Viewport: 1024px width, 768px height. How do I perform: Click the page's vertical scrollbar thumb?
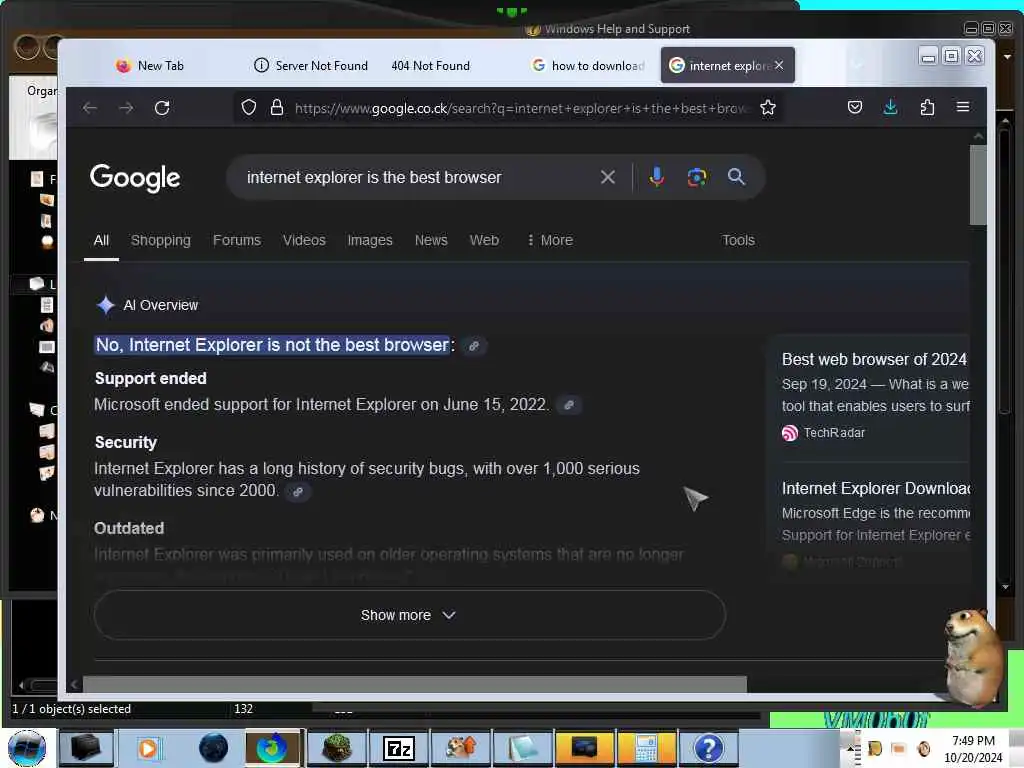(978, 185)
